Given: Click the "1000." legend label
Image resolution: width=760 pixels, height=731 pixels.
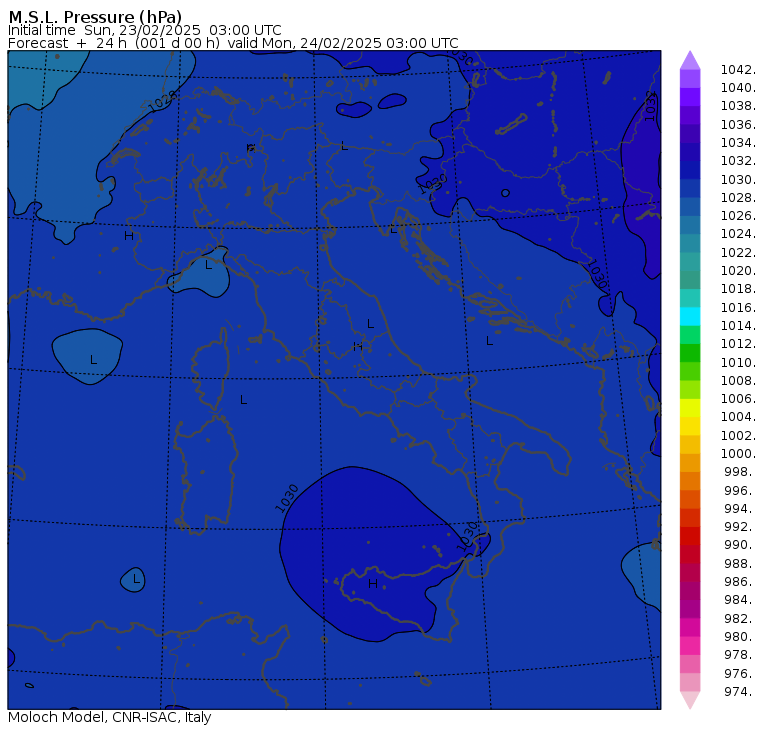Looking at the screenshot, I should pyautogui.click(x=738, y=454).
